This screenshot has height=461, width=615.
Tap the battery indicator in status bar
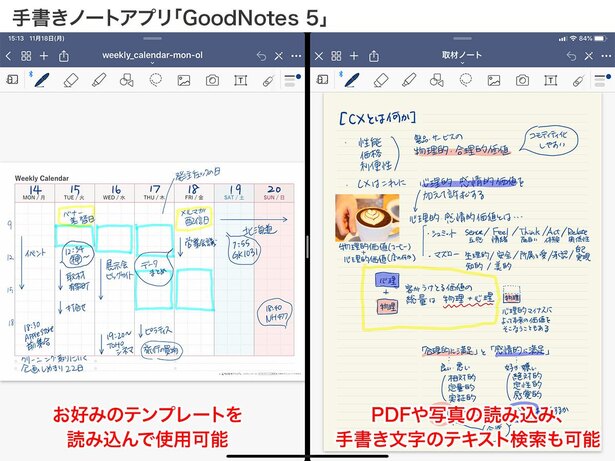click(600, 38)
